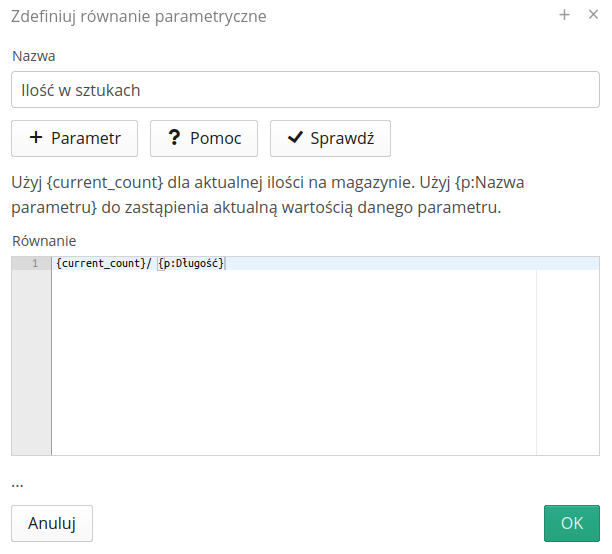
Task: Open help via the Pomoc button
Action: (204, 139)
